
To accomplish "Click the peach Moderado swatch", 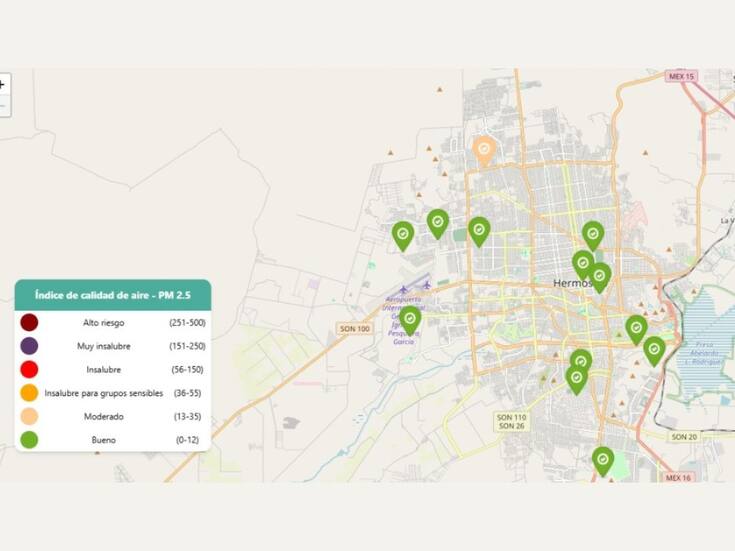I will click(x=29, y=416).
